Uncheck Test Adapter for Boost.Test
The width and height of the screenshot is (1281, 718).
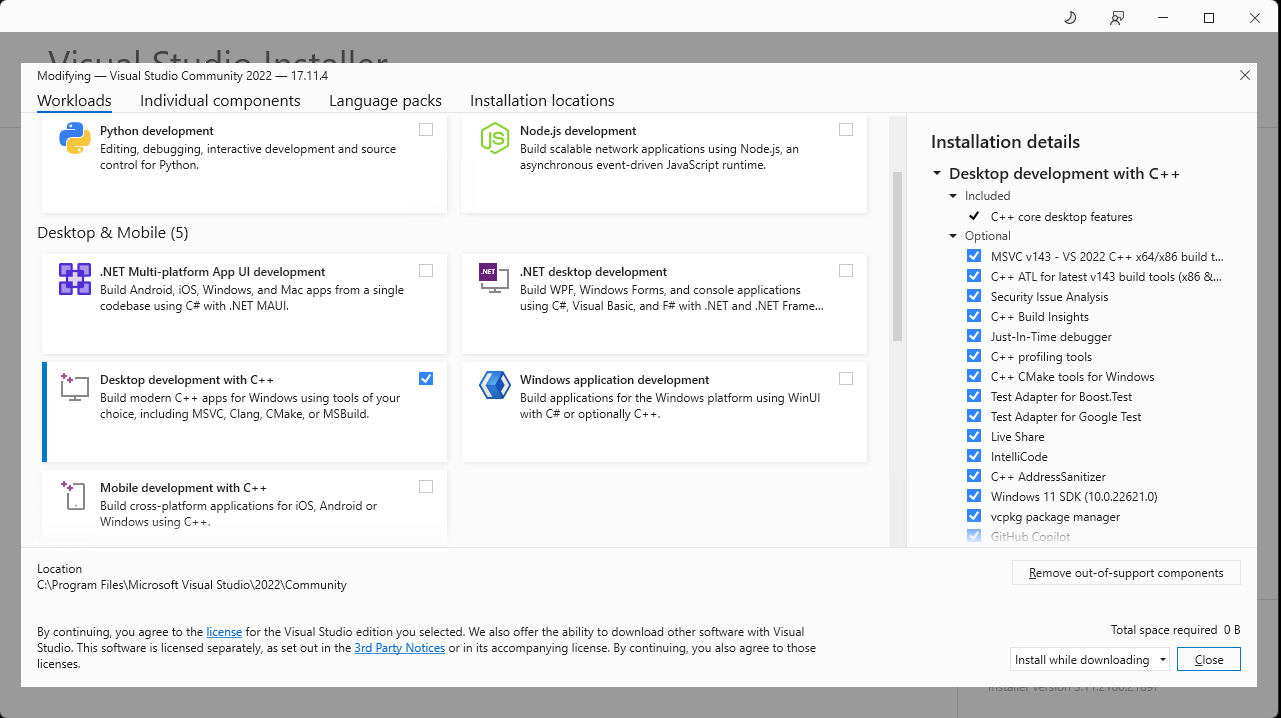(974, 396)
